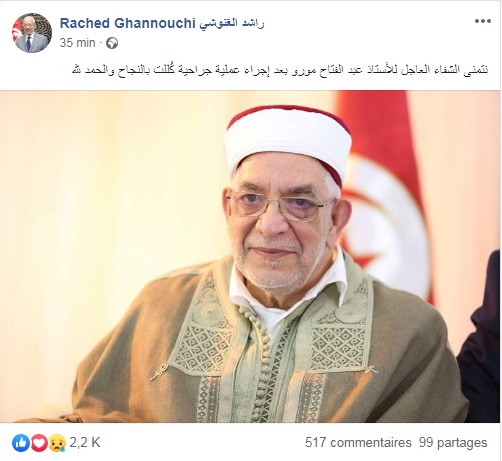Screen dimensions: 502x461
Task: Open the 517 commentaires link
Action: (x=358, y=443)
